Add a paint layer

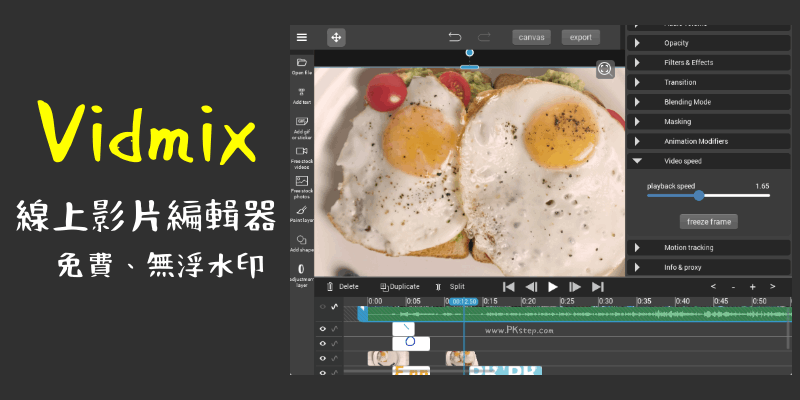pos(302,214)
